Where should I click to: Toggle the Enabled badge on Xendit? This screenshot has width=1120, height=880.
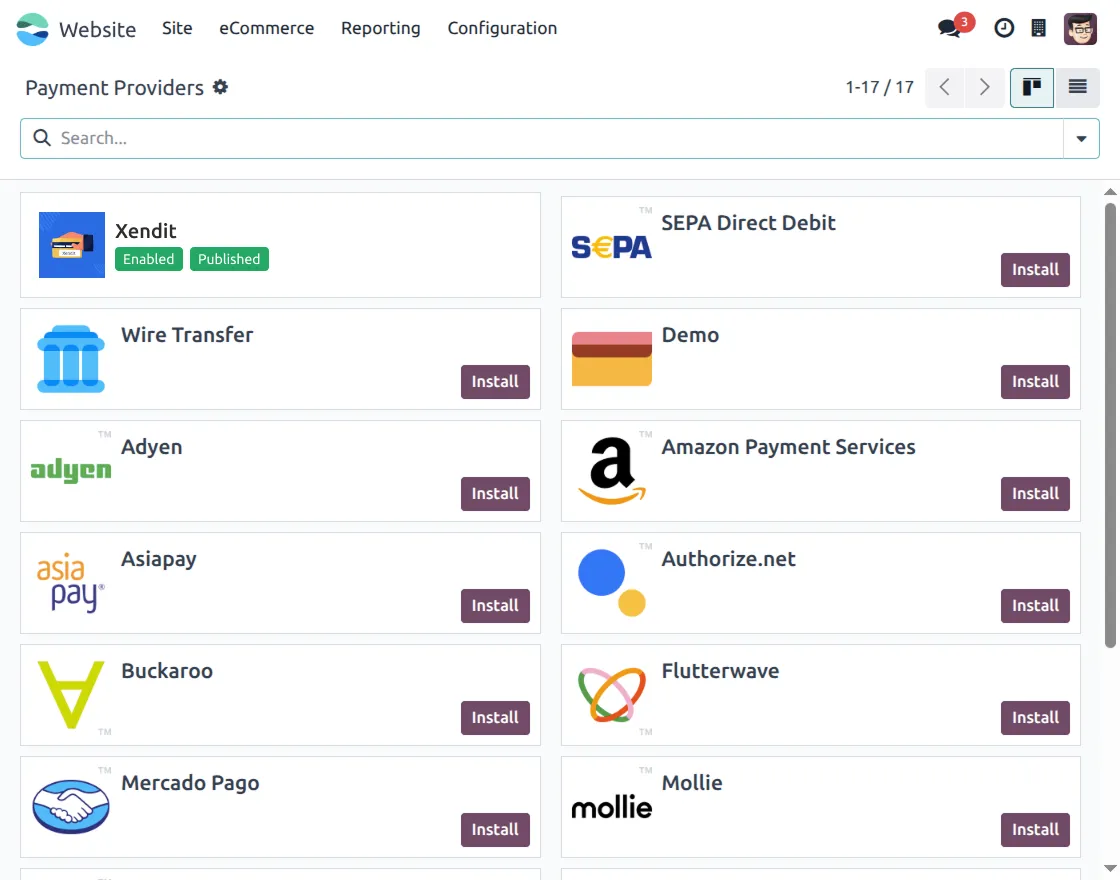click(148, 259)
